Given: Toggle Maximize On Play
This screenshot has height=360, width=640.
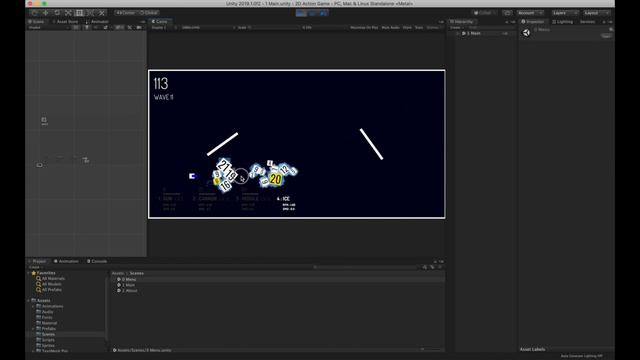Looking at the screenshot, I should click(x=364, y=28).
